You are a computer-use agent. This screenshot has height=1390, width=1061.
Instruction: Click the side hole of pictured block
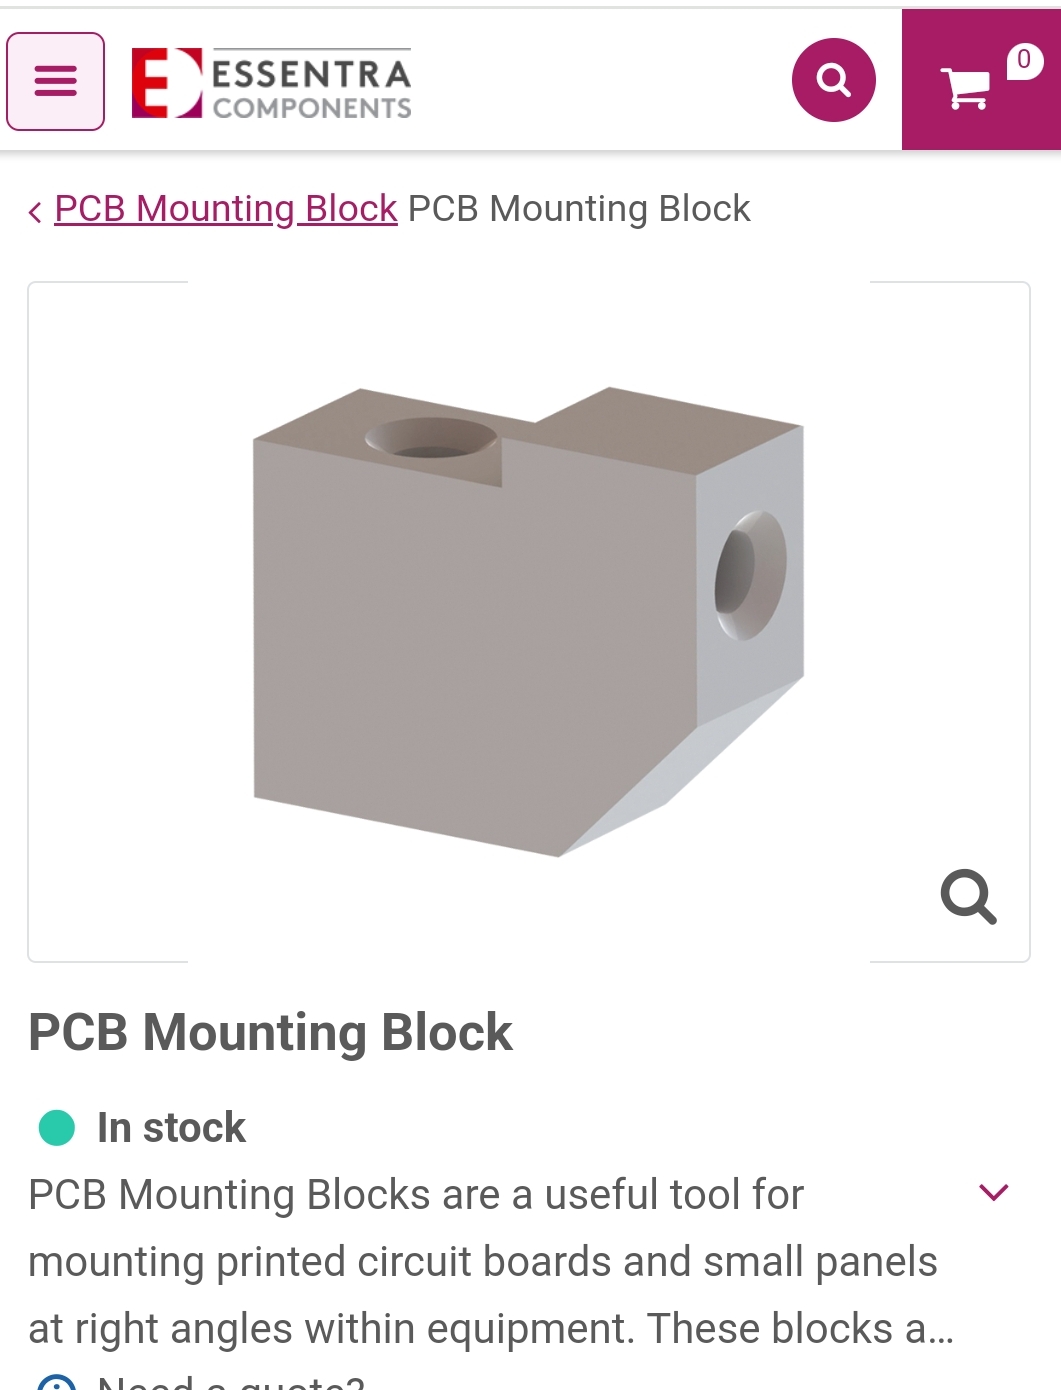click(750, 575)
